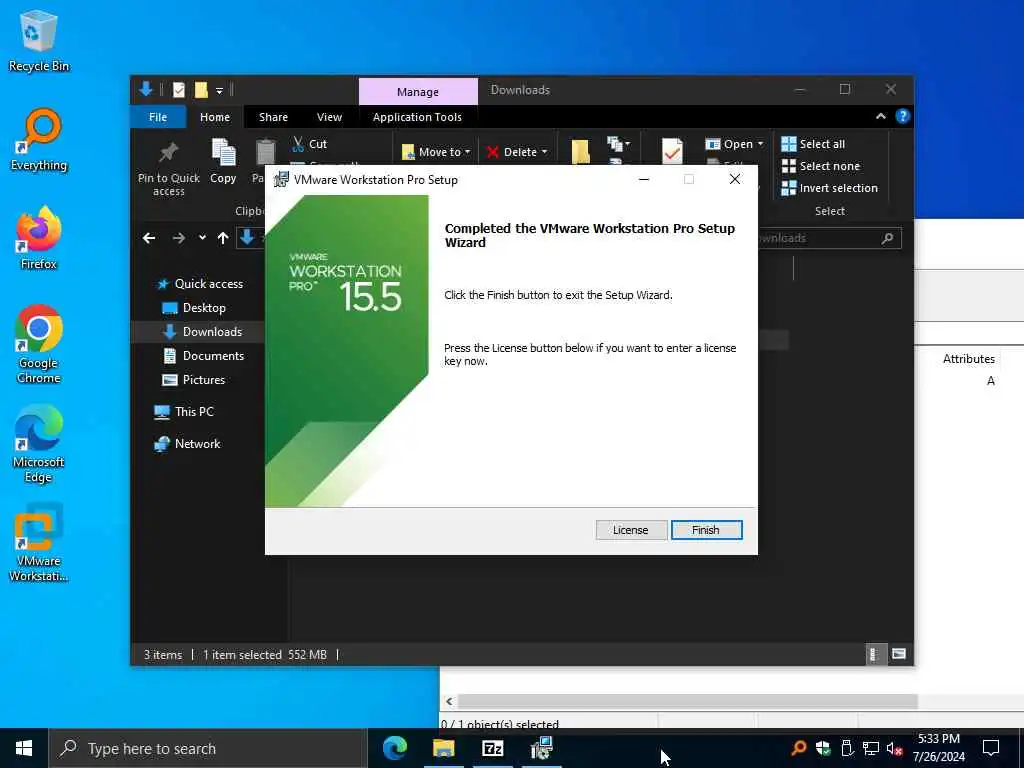Click the Properties checkmark ribbon icon
This screenshot has height=768, width=1024.
[x=672, y=151]
